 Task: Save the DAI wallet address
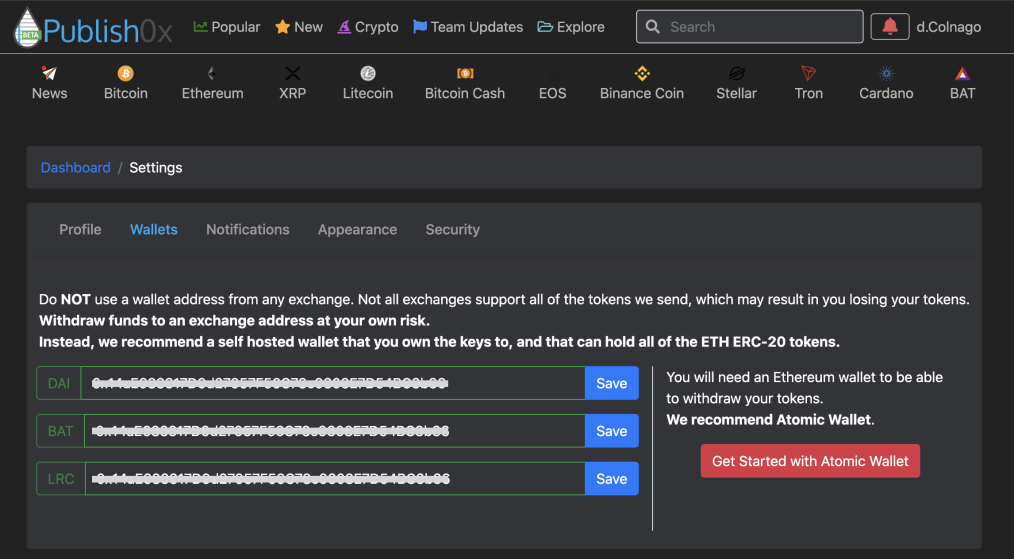click(612, 383)
